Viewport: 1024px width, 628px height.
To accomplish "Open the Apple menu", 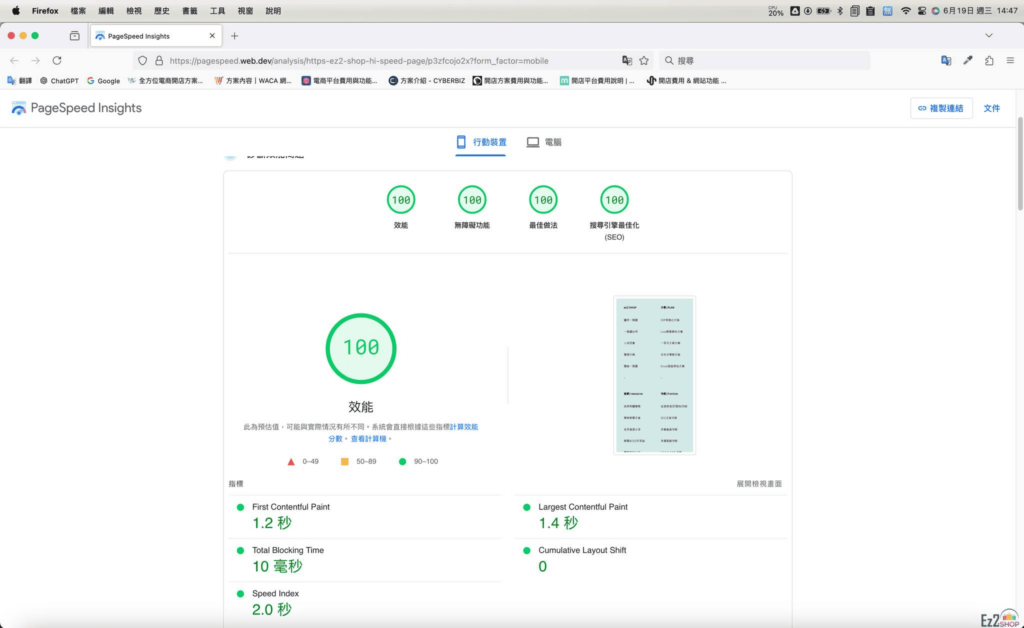I will pyautogui.click(x=16, y=10).
